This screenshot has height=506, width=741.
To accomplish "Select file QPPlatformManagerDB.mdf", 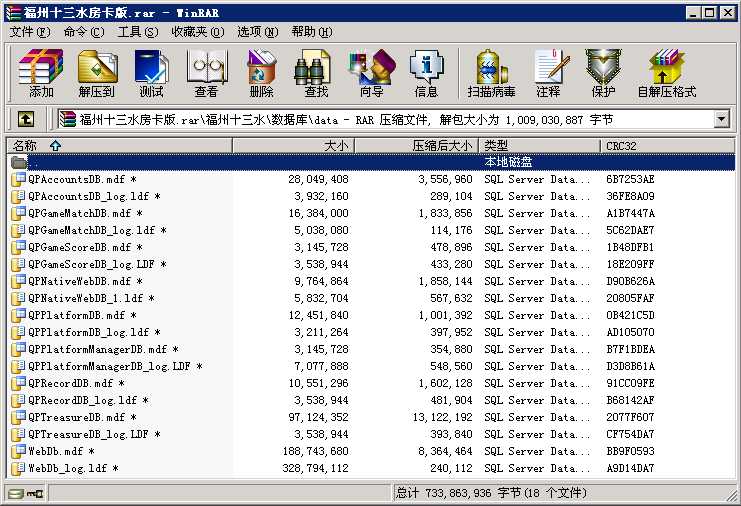I will tap(103, 349).
